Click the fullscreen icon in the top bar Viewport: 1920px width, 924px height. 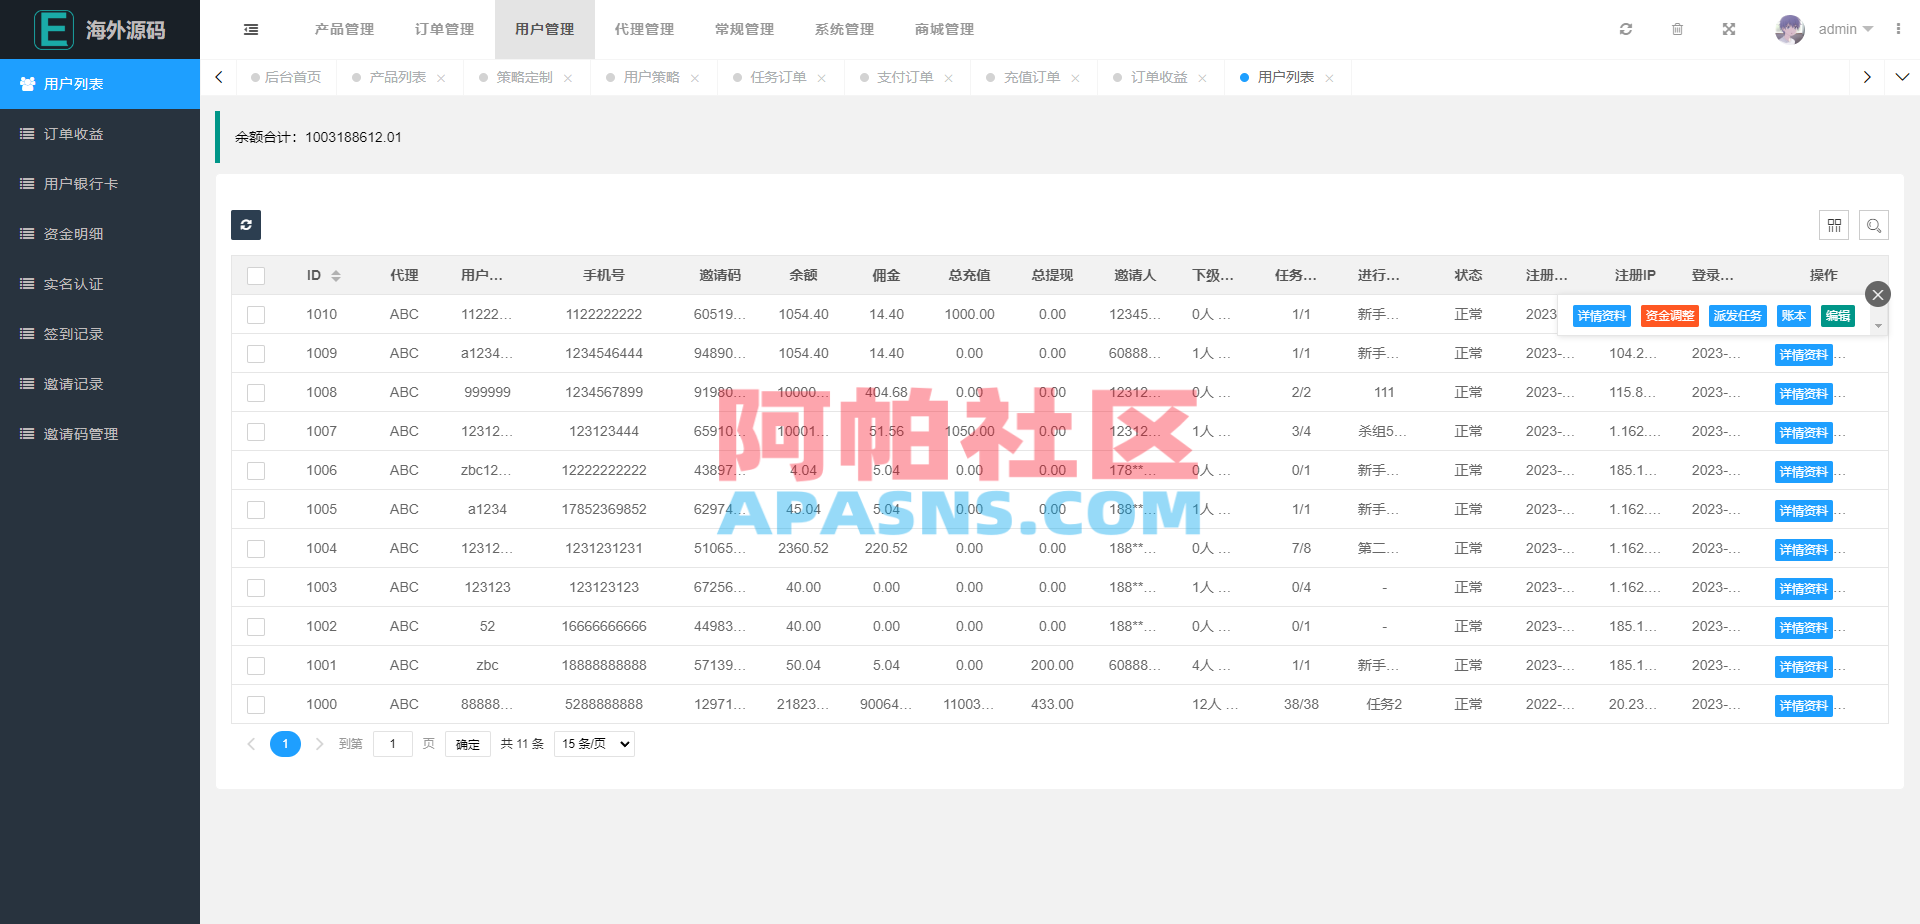pos(1729,29)
